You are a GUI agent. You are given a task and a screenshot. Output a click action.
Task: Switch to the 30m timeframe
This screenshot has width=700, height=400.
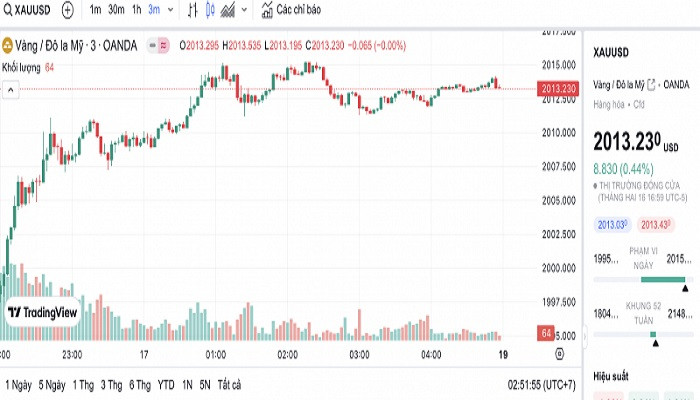[x=116, y=10]
